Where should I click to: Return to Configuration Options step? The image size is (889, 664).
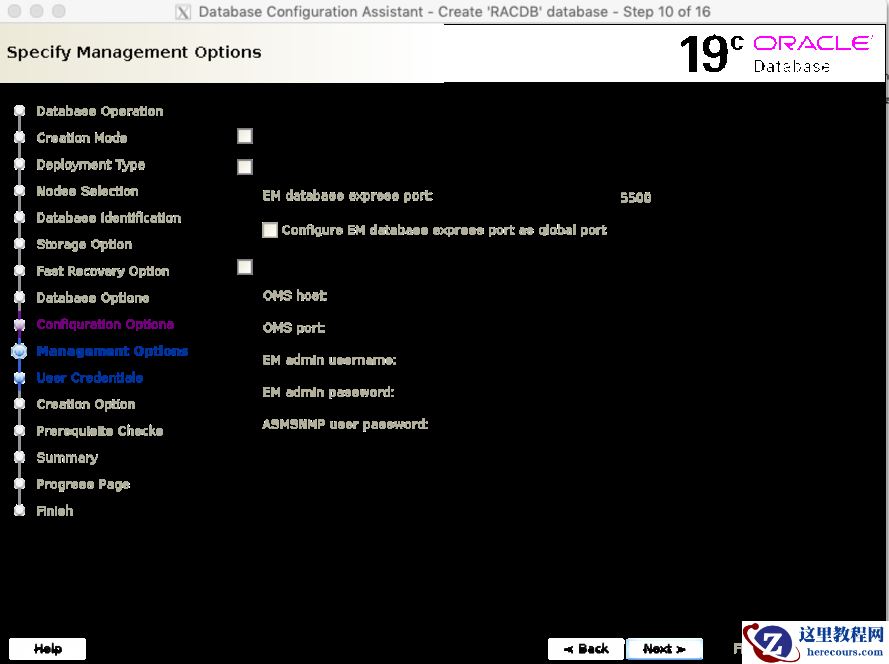(105, 324)
